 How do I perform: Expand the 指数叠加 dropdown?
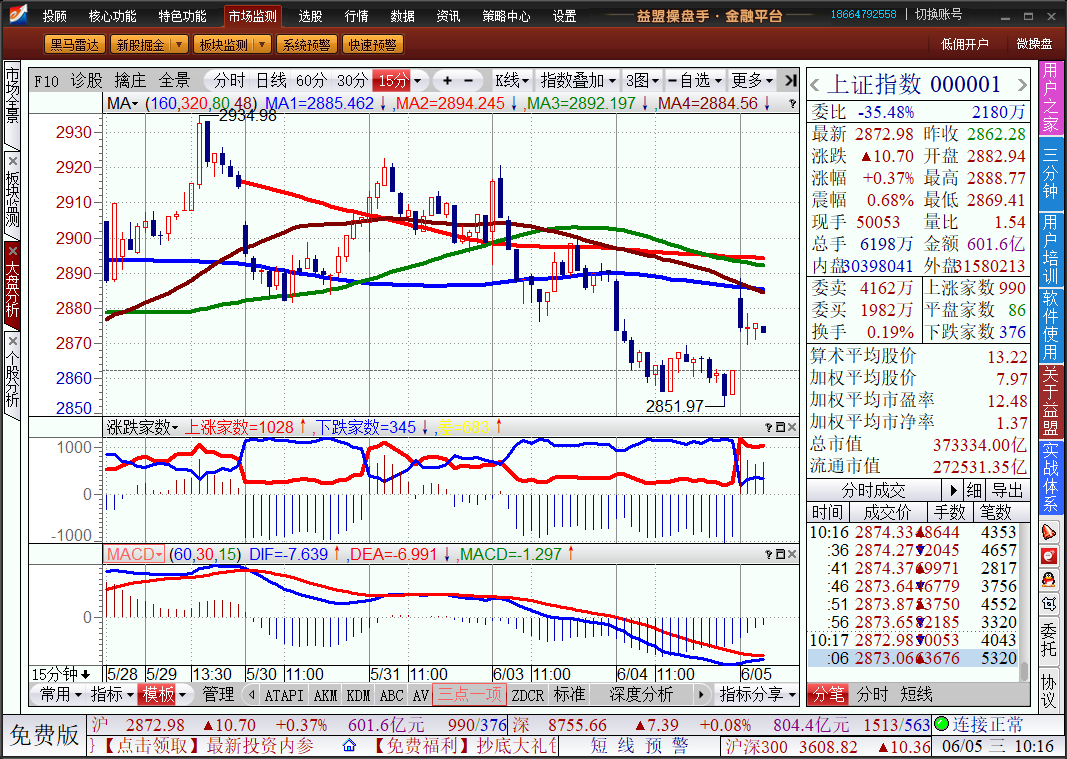click(578, 80)
